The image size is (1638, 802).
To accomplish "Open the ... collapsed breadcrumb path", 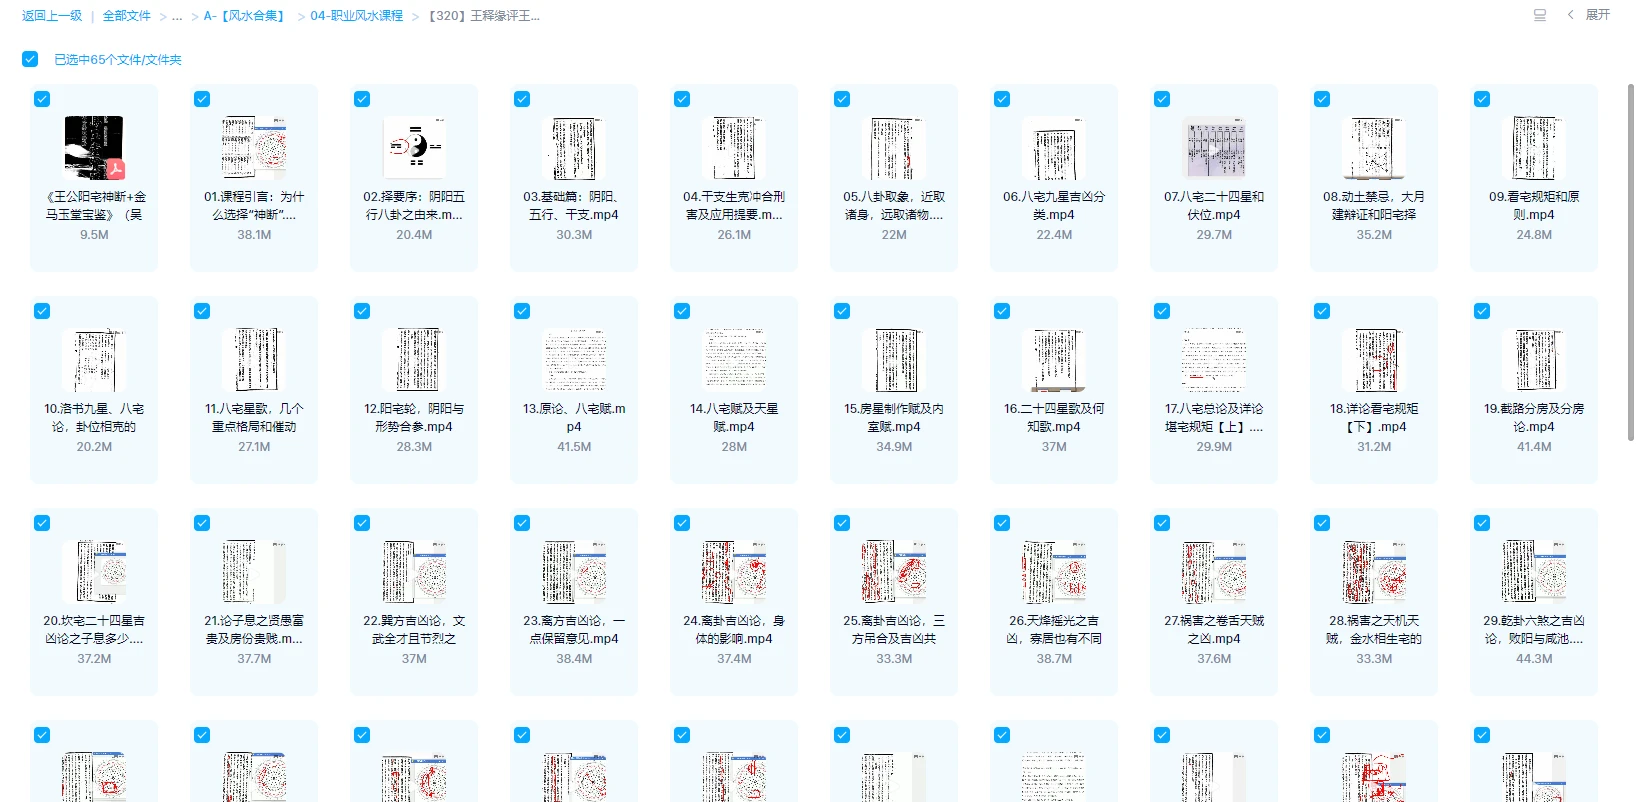I will click(177, 16).
